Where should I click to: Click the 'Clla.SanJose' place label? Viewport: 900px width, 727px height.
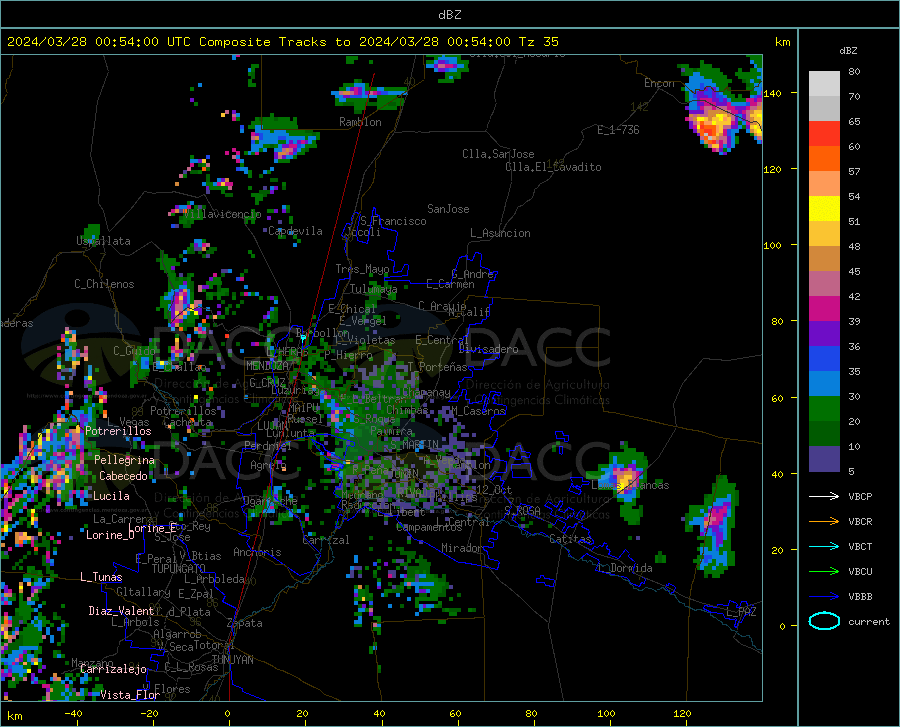pos(498,154)
